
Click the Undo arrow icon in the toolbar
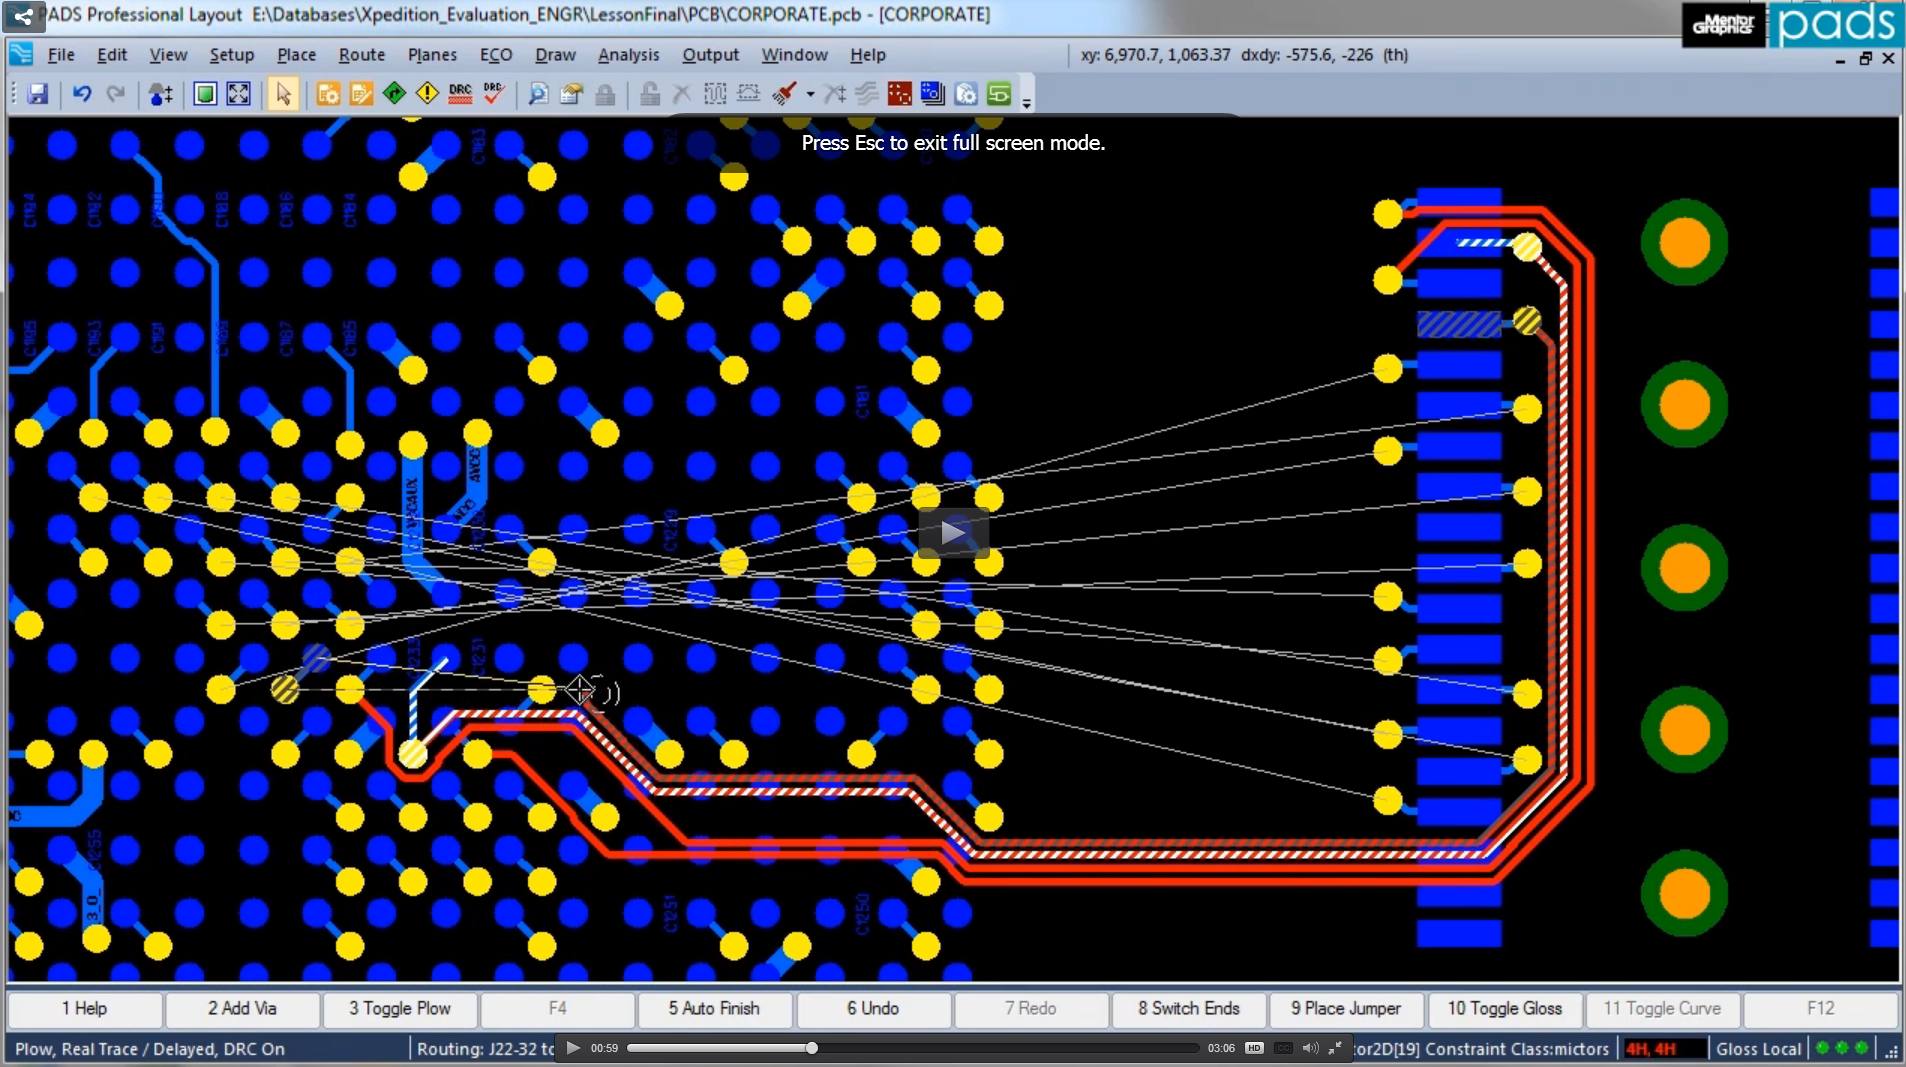(x=82, y=94)
